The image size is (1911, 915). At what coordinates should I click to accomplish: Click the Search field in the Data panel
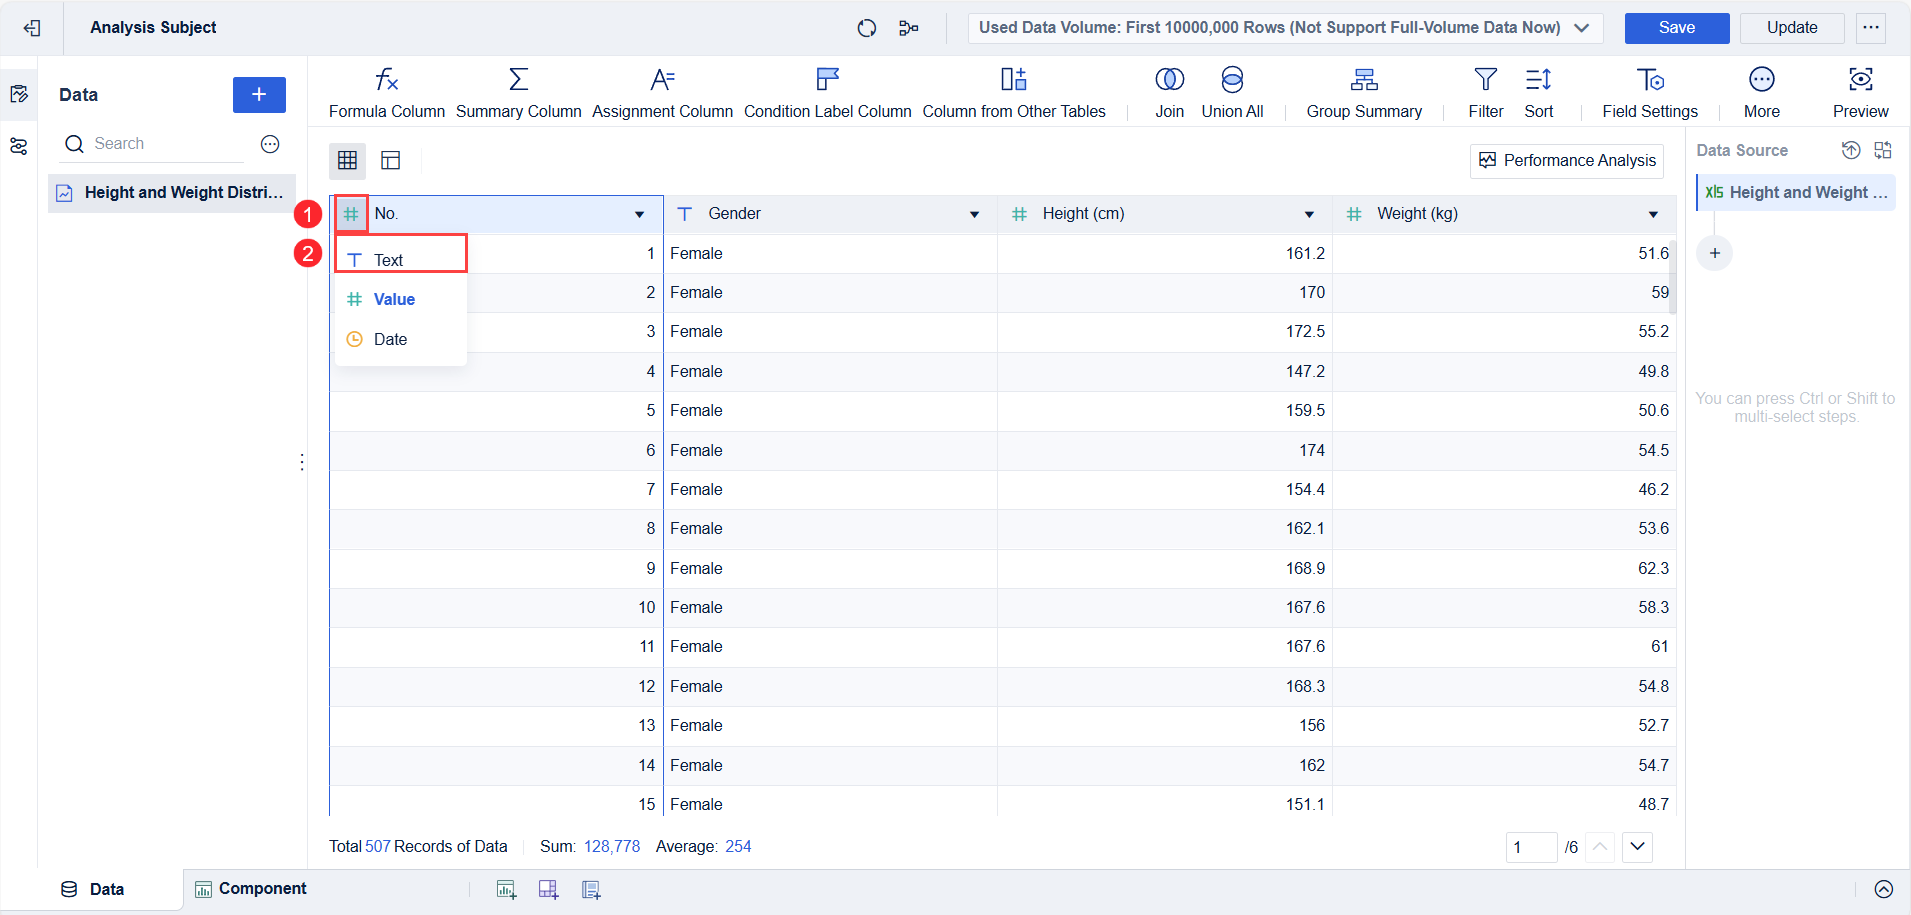152,144
